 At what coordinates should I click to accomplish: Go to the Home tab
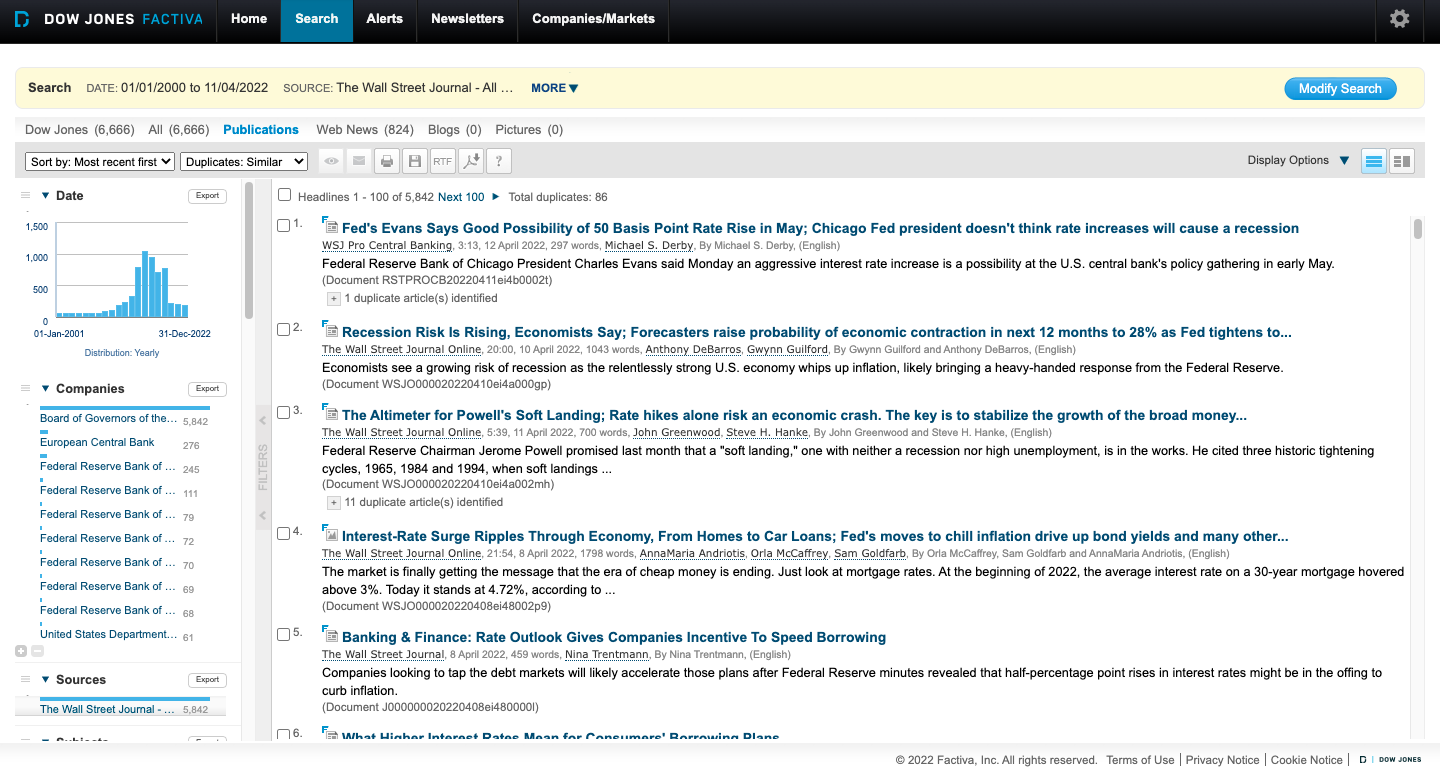point(249,19)
